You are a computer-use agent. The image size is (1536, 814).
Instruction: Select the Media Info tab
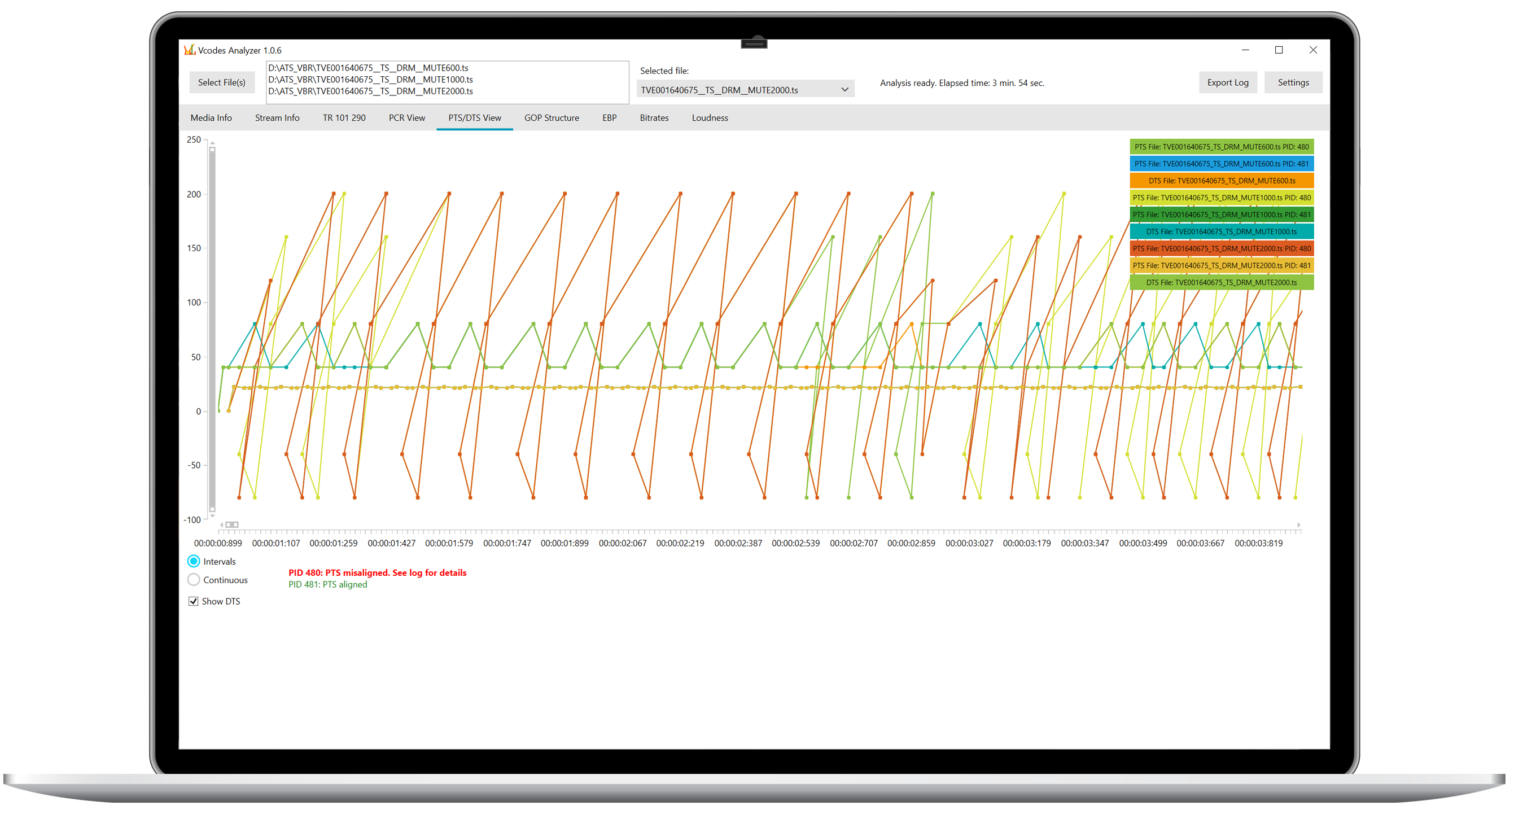pyautogui.click(x=210, y=117)
